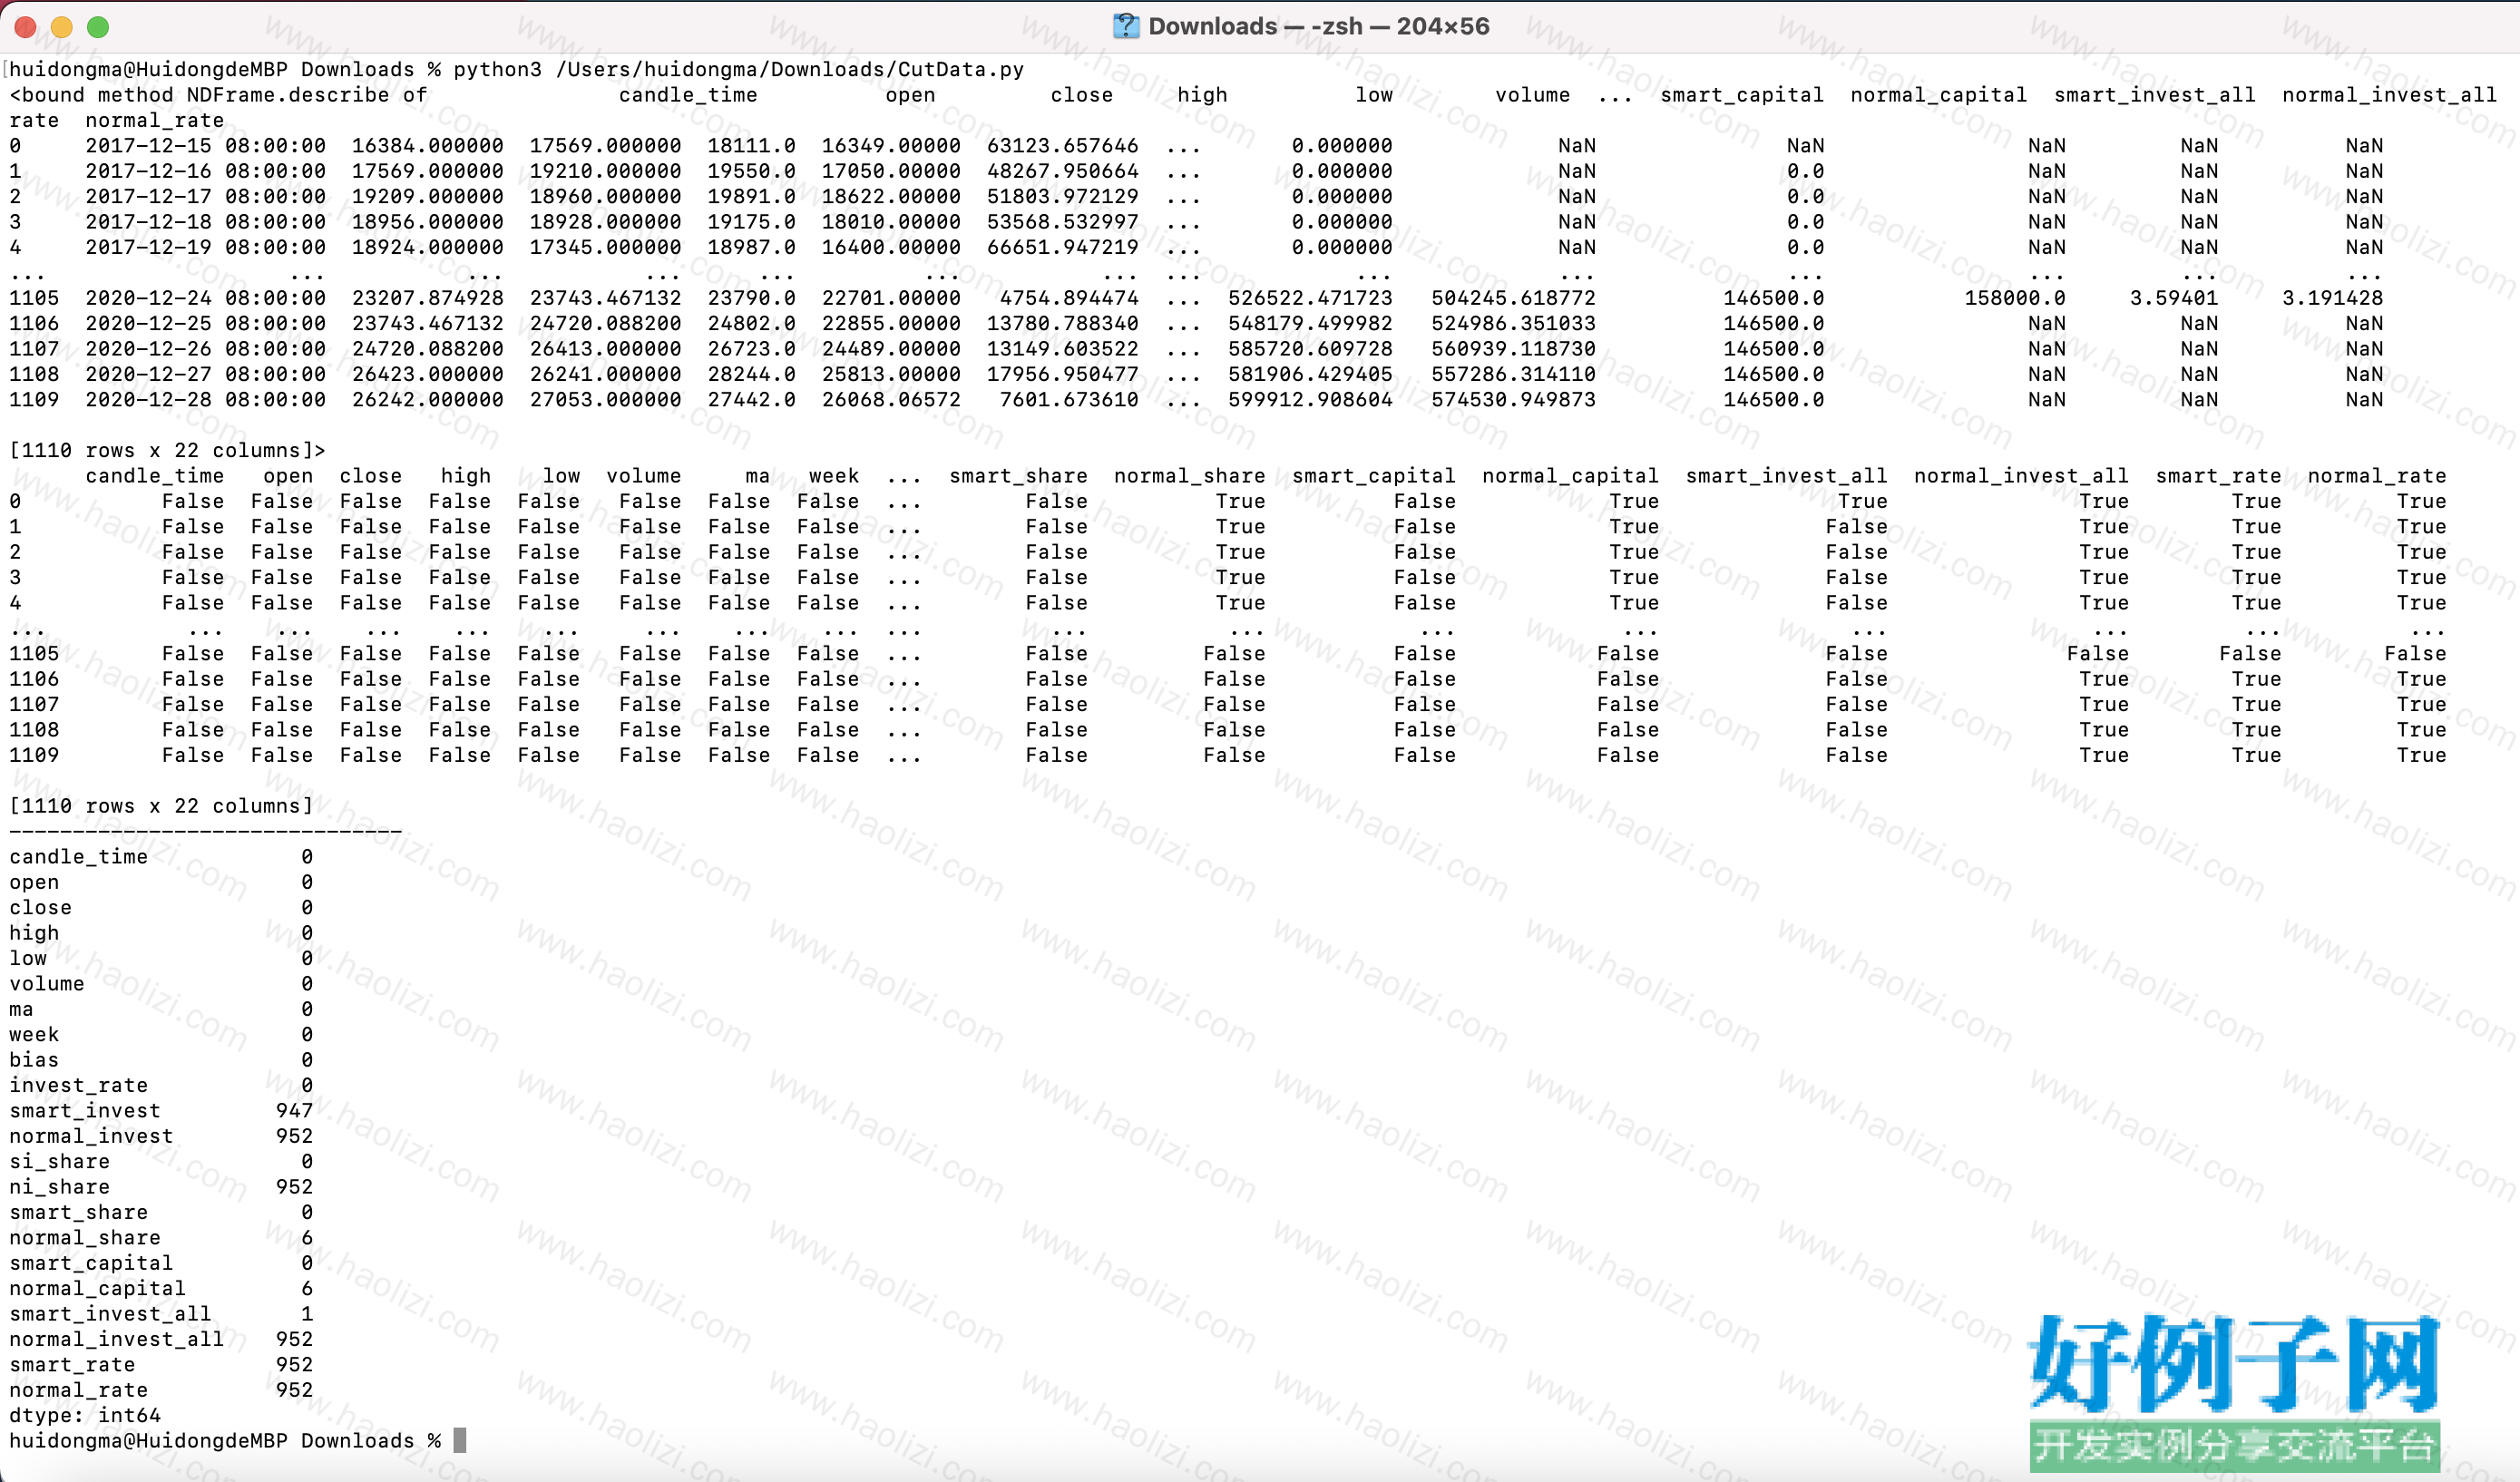The width and height of the screenshot is (2520, 1482).
Task: Click the yellow minimize window button
Action: (62, 27)
